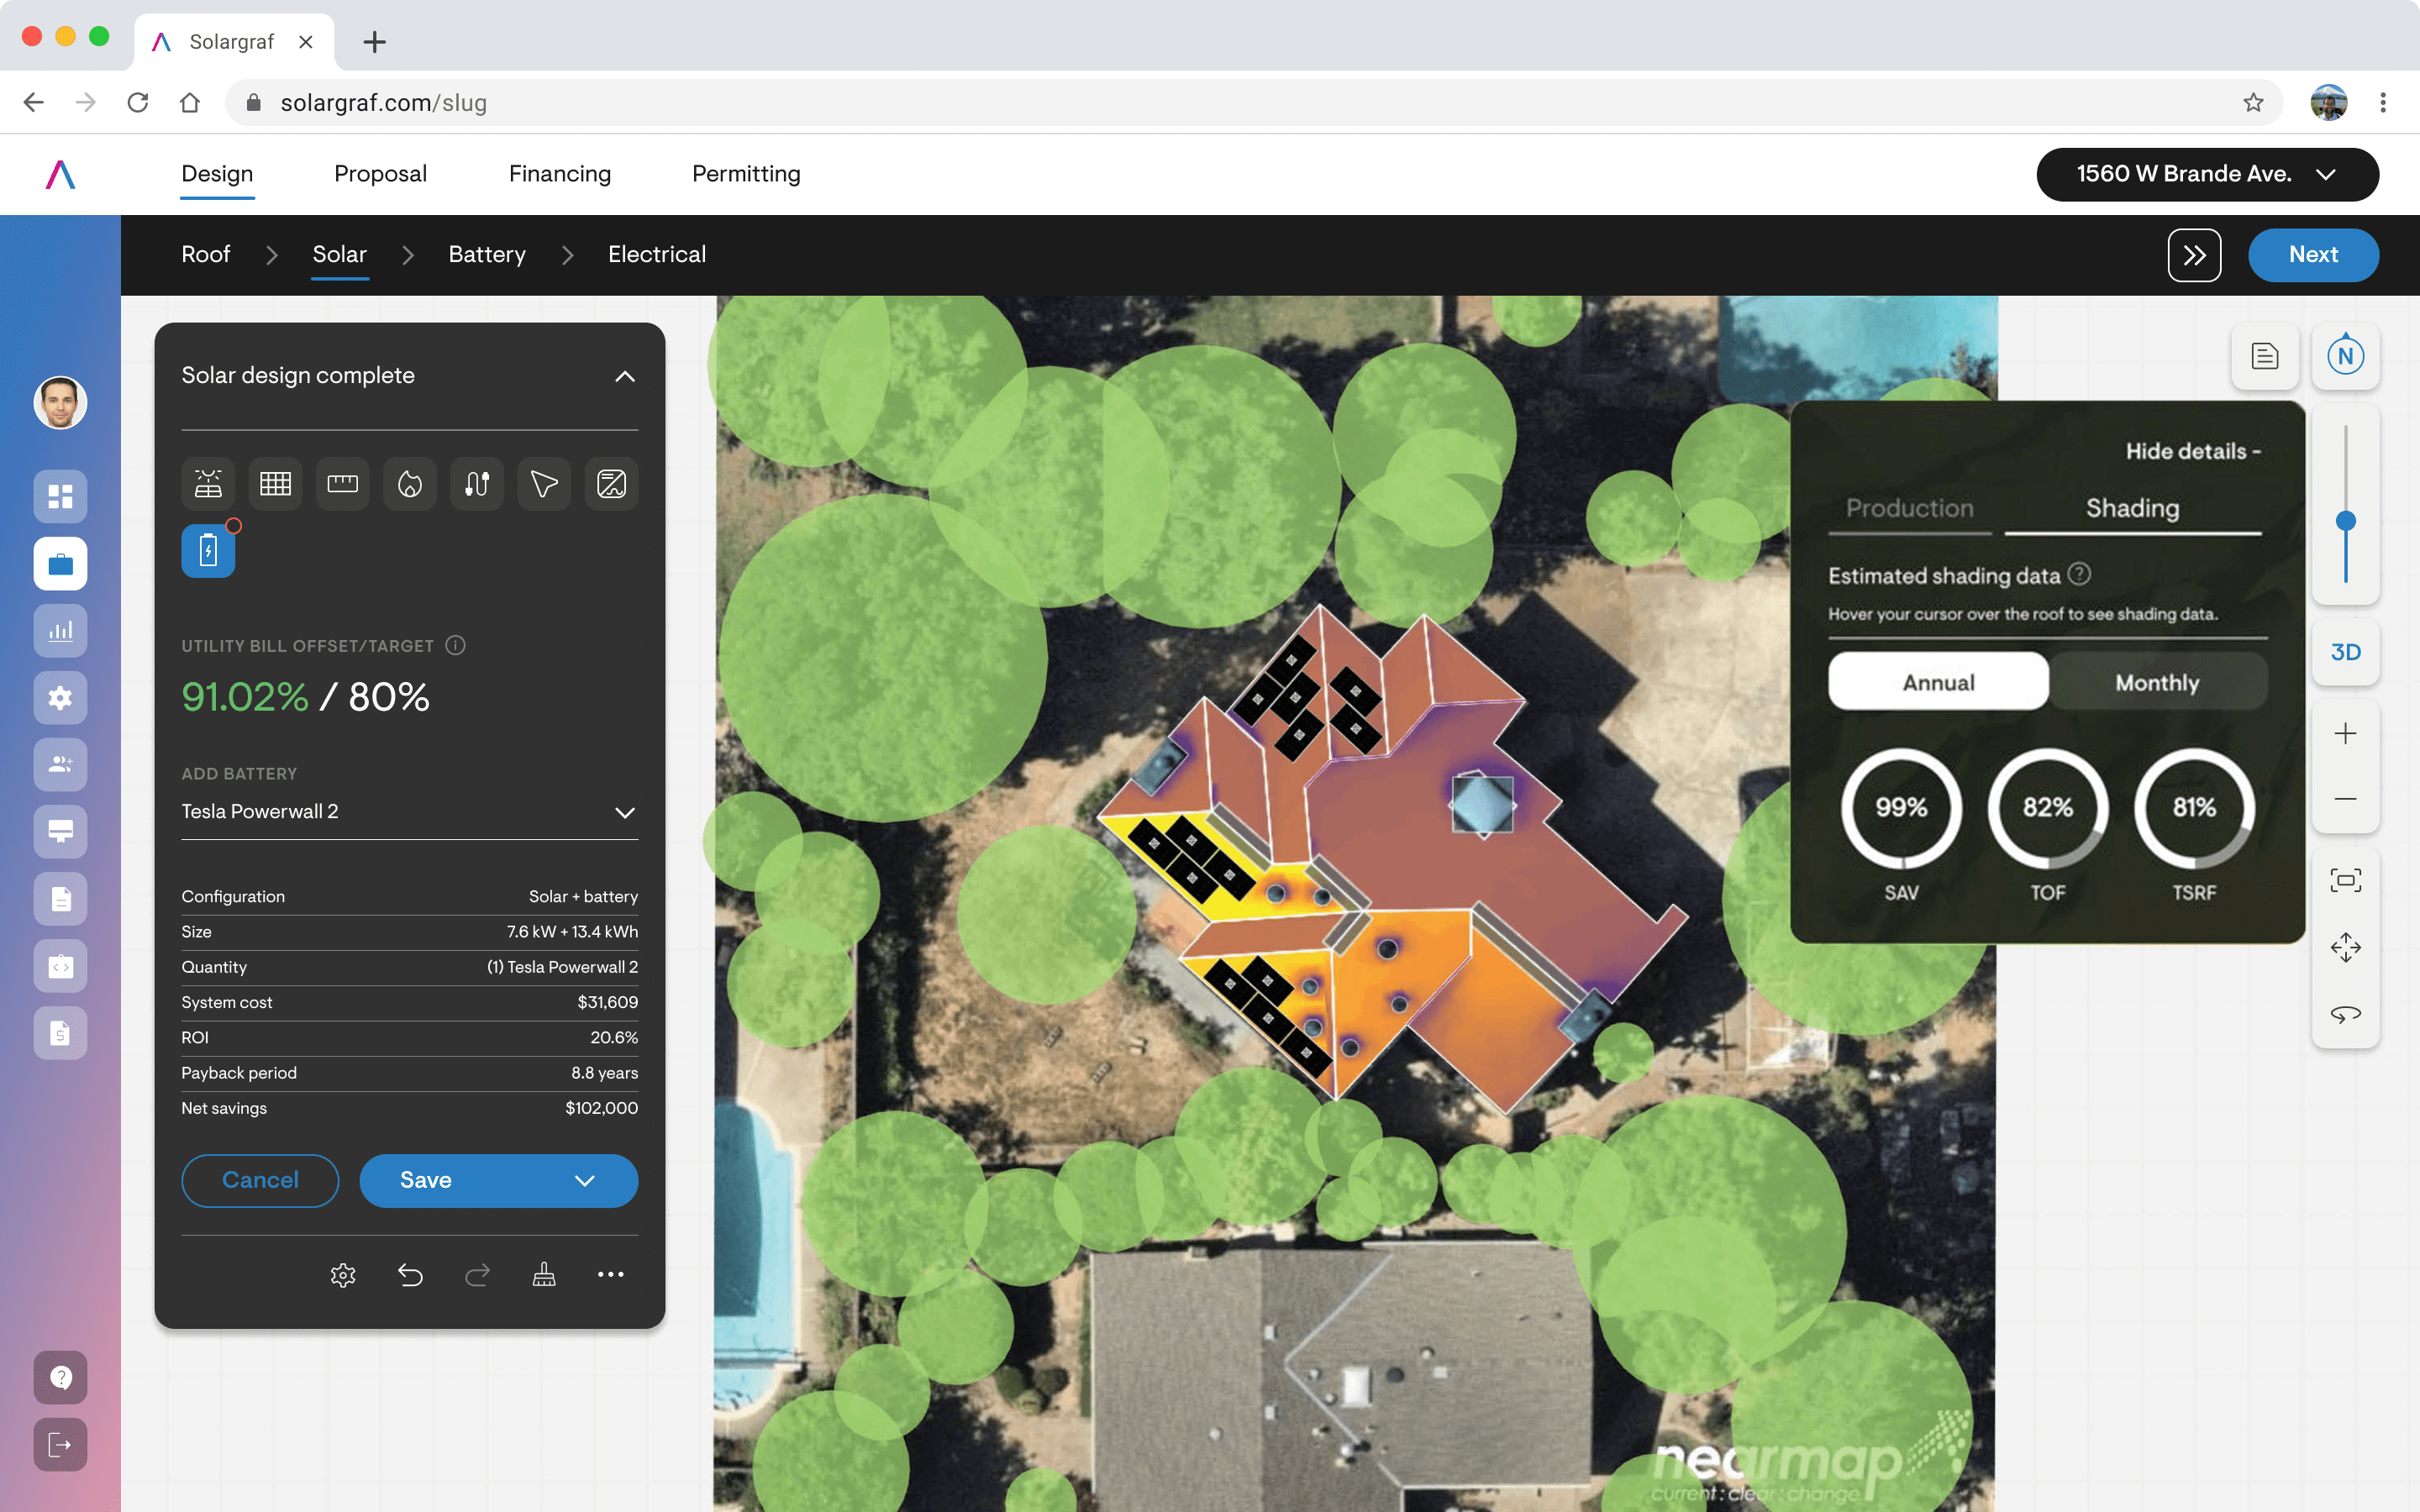Bookmark this page with the star
Screen dimensions: 2420x1512
(x=2253, y=103)
